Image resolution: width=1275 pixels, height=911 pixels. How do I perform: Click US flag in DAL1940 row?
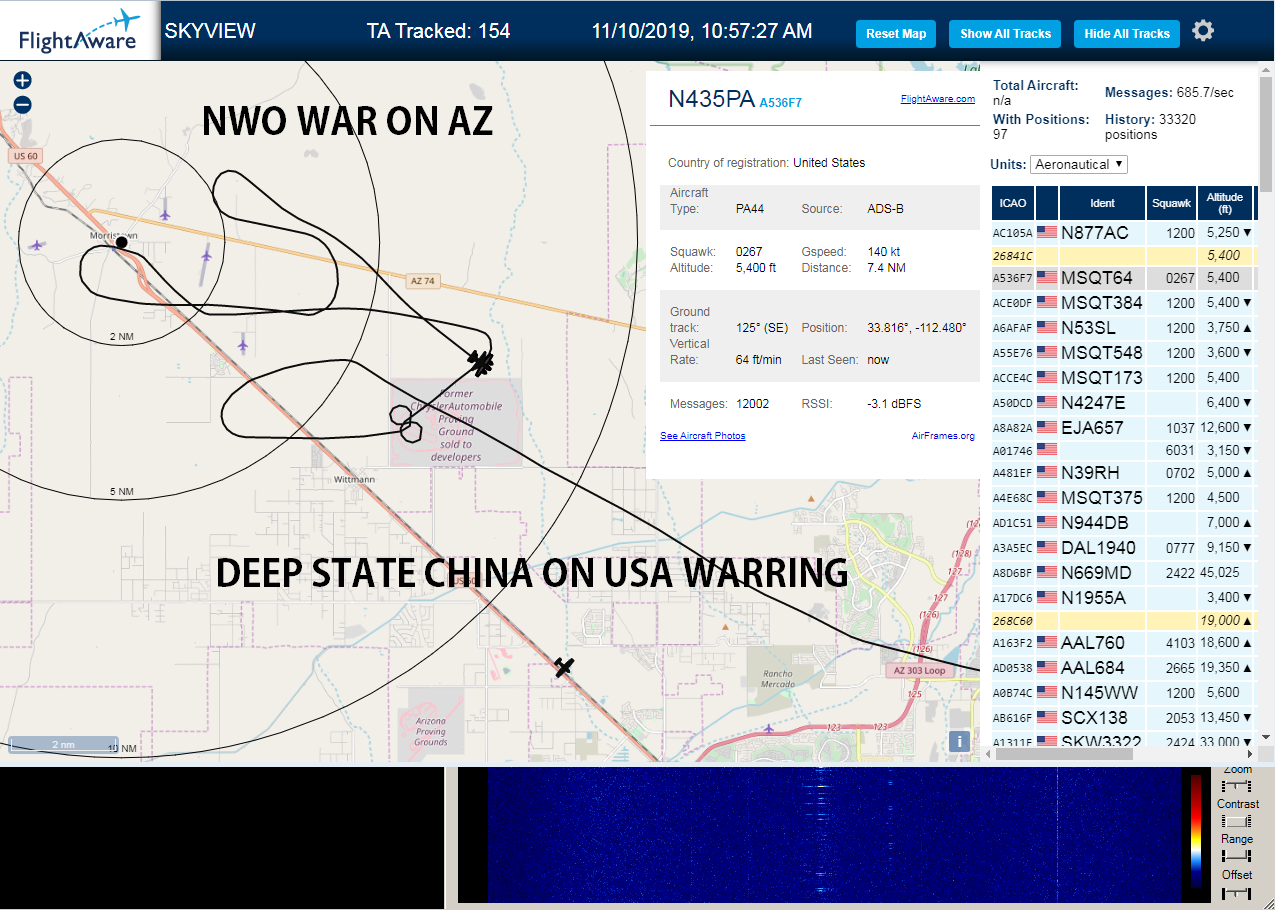coord(1047,548)
